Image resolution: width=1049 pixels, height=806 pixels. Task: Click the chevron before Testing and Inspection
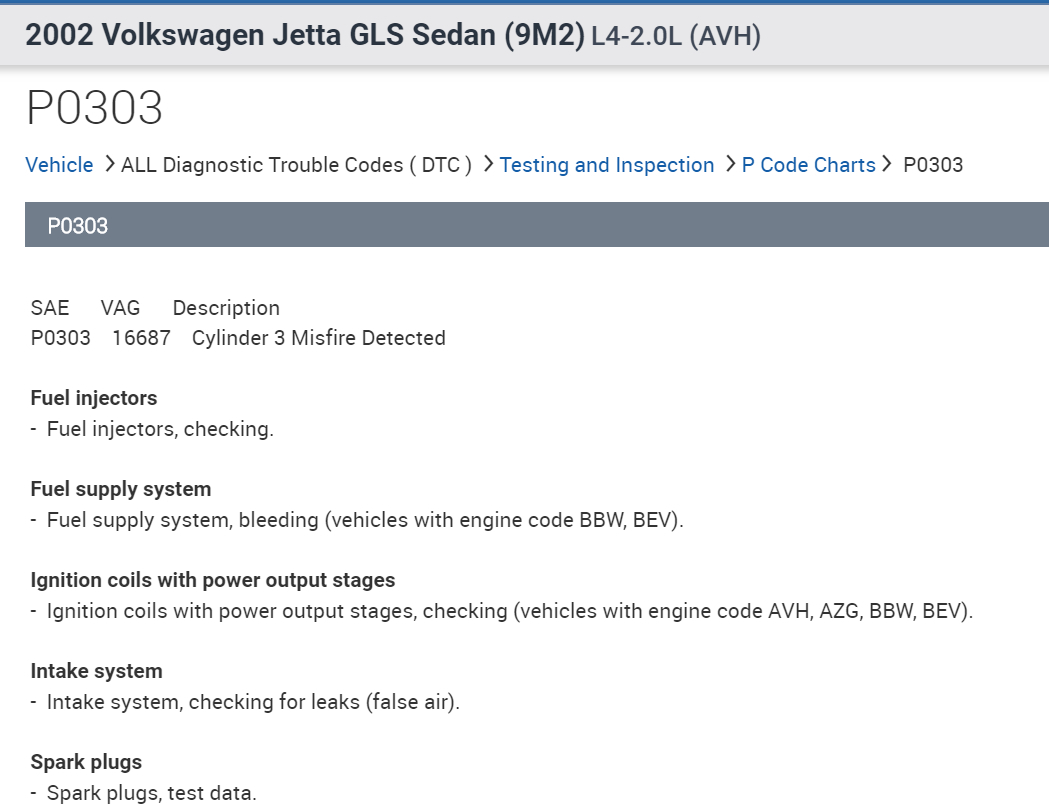coord(488,164)
